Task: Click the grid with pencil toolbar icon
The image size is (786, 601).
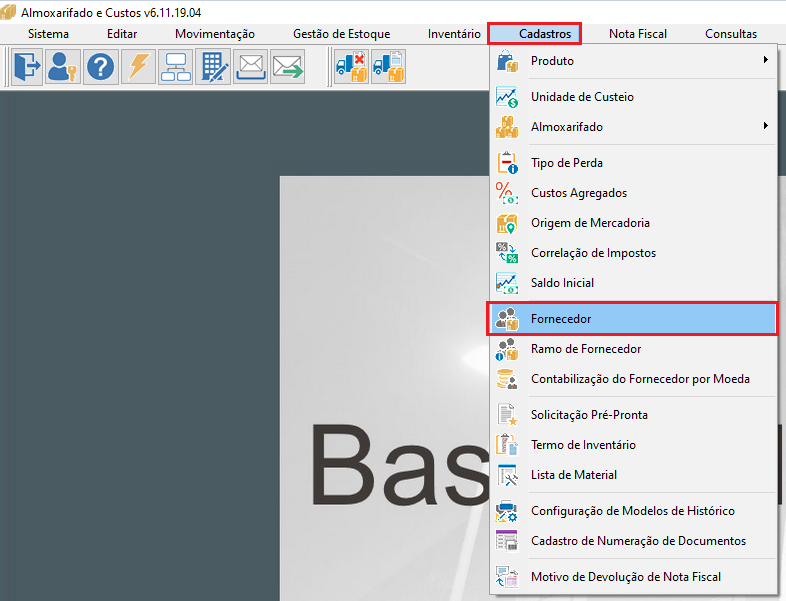Action: (x=213, y=67)
